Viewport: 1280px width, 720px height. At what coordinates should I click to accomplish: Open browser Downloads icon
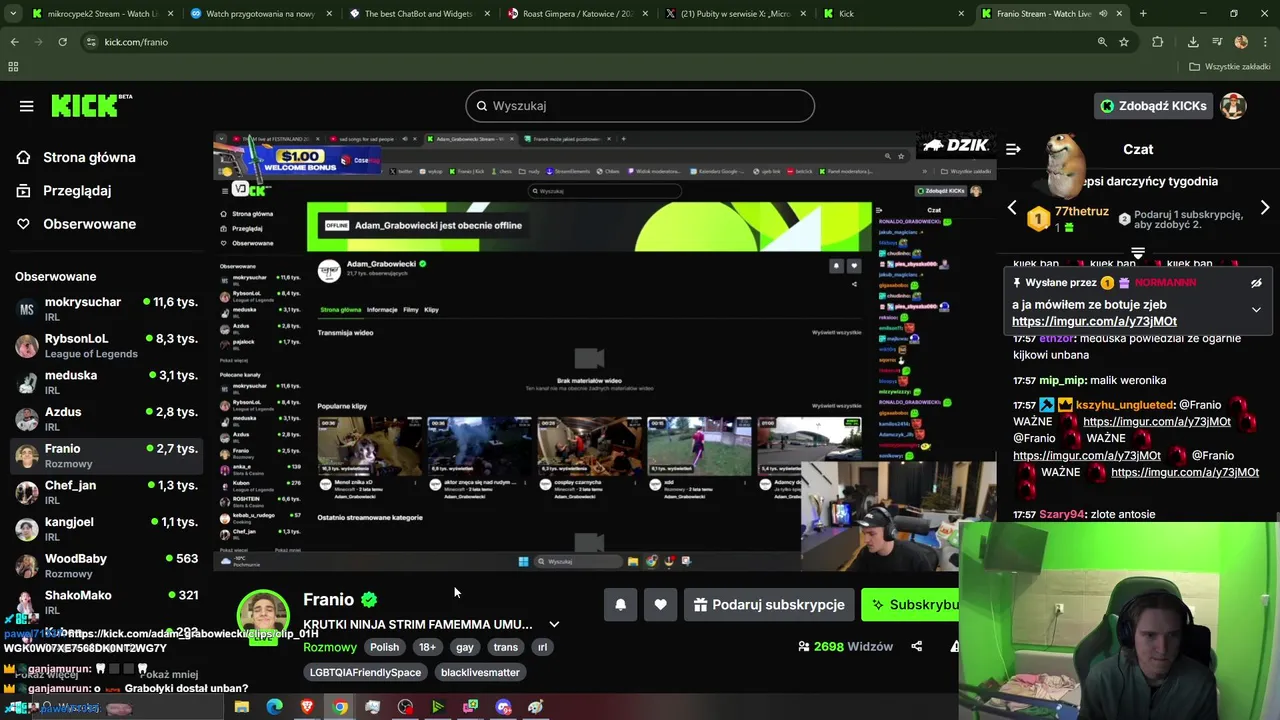pyautogui.click(x=1193, y=42)
